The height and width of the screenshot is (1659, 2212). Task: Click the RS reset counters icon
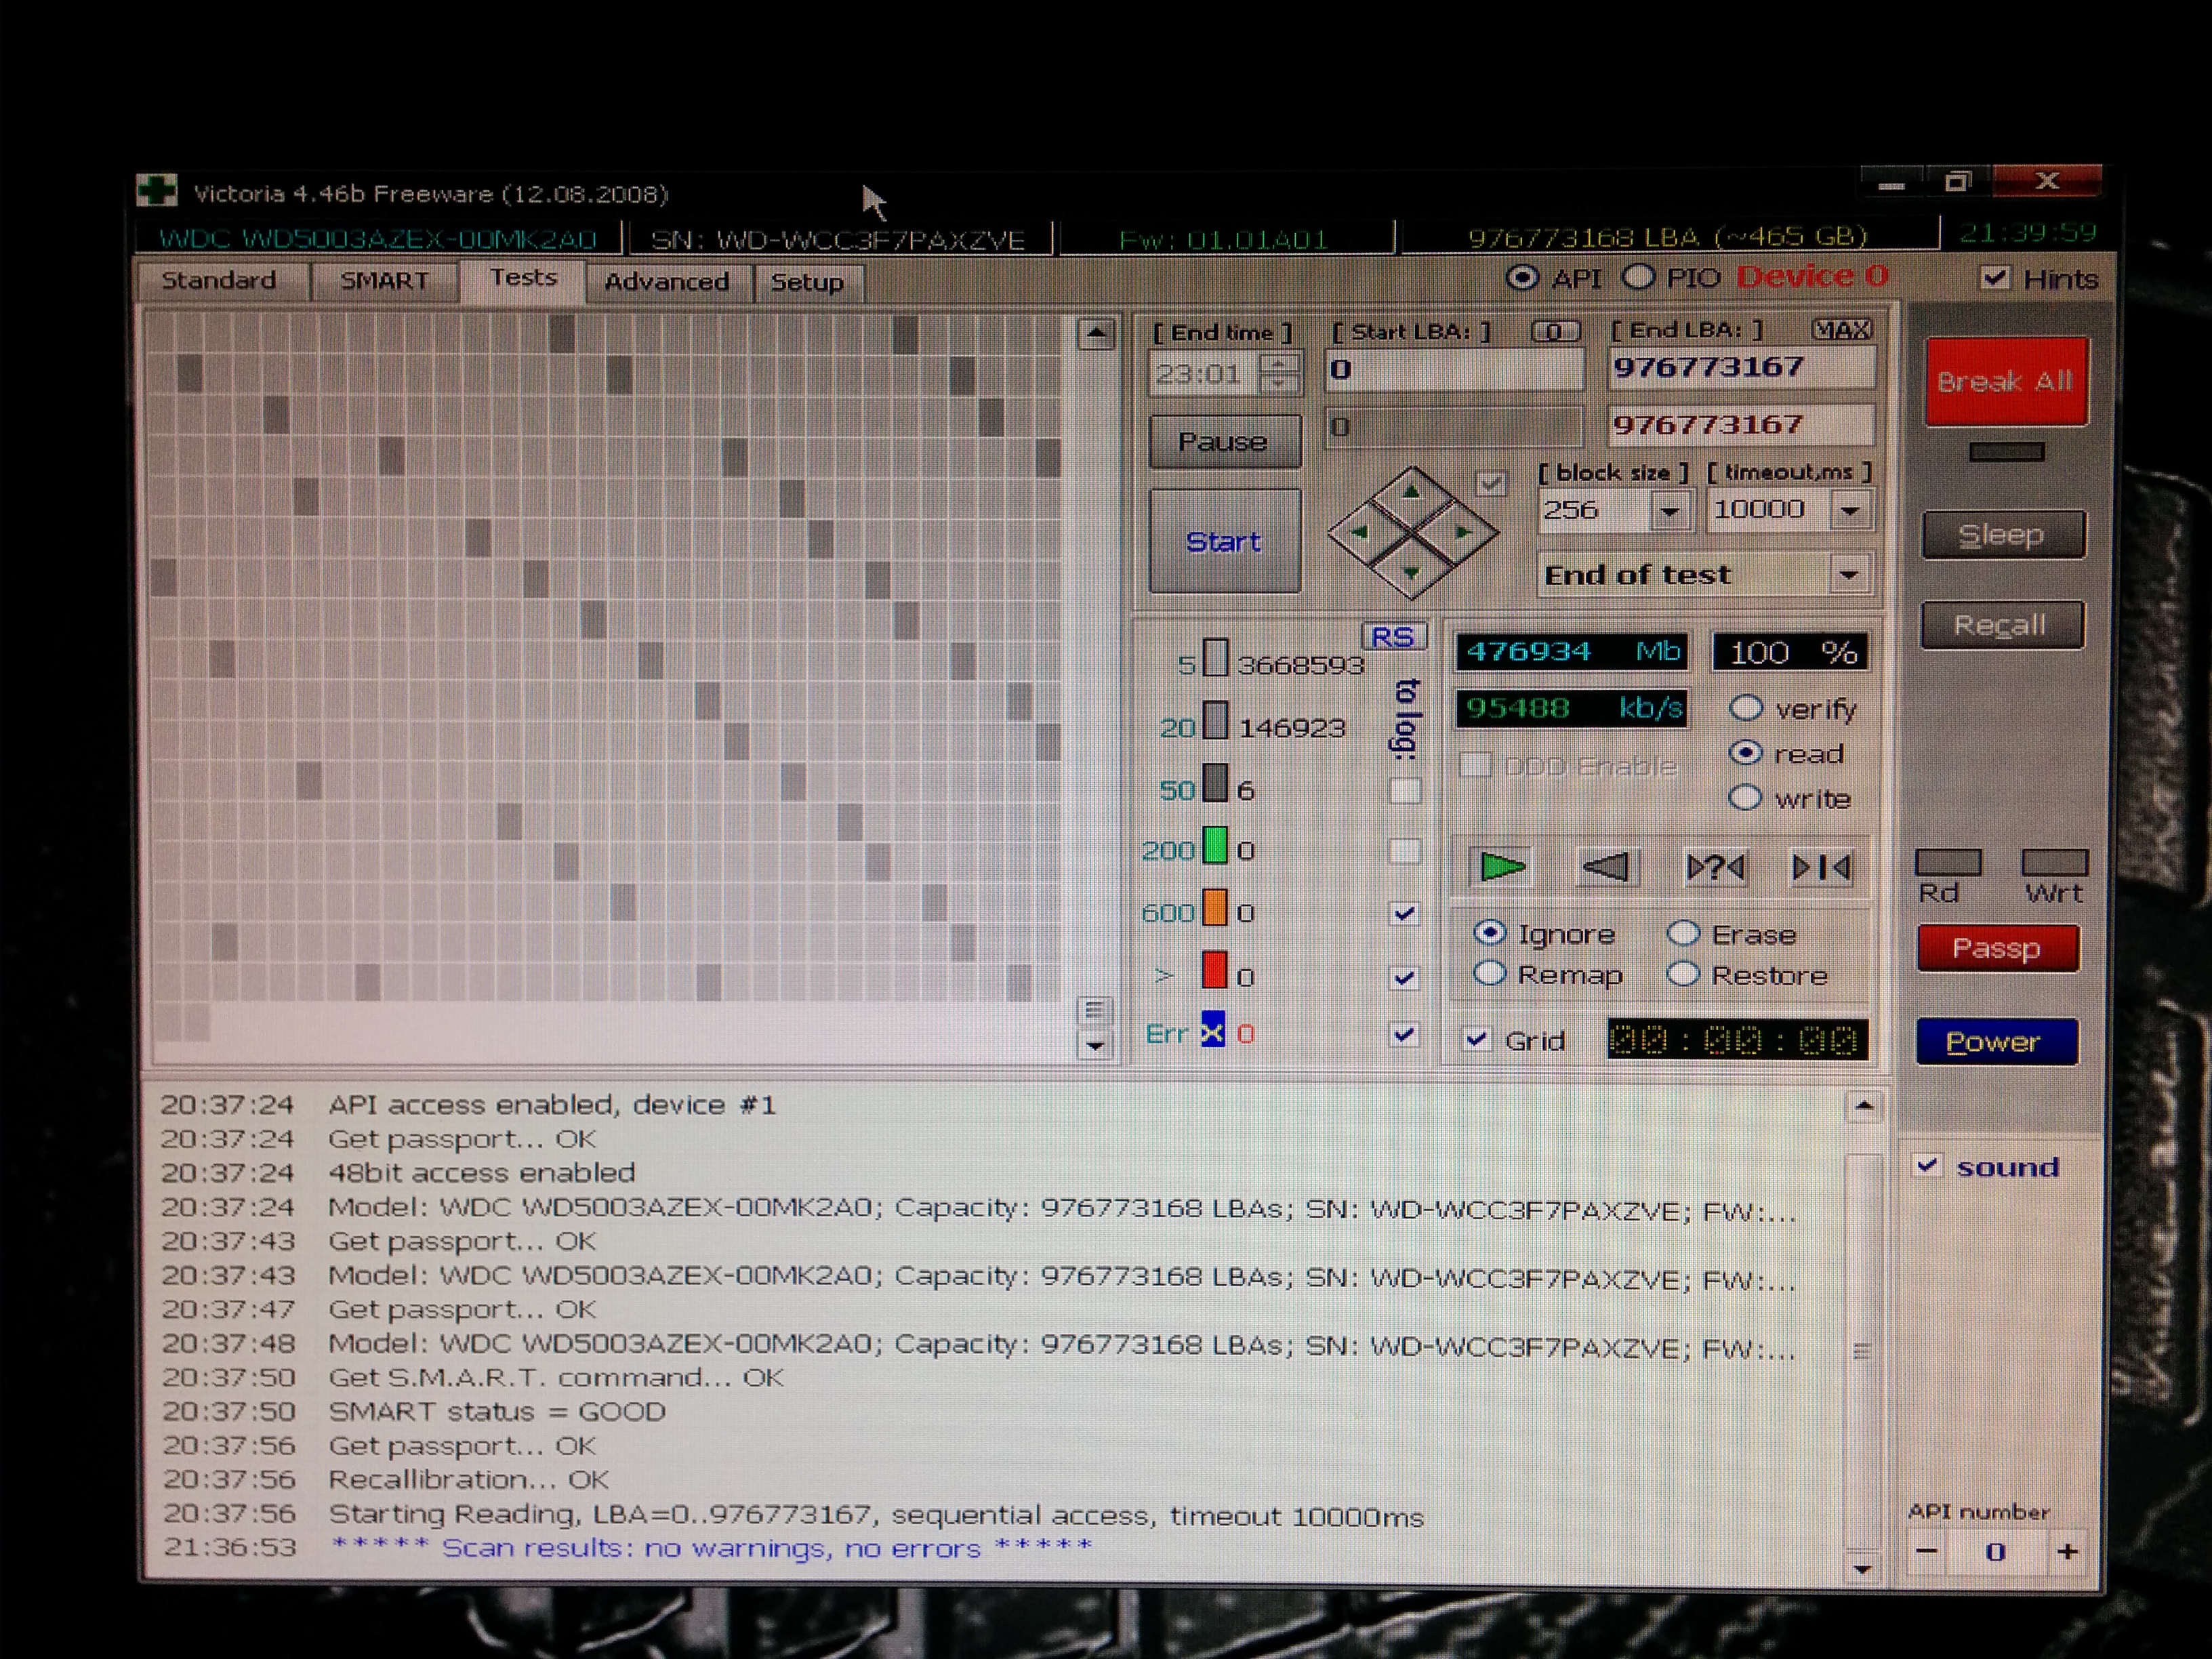tap(1391, 637)
